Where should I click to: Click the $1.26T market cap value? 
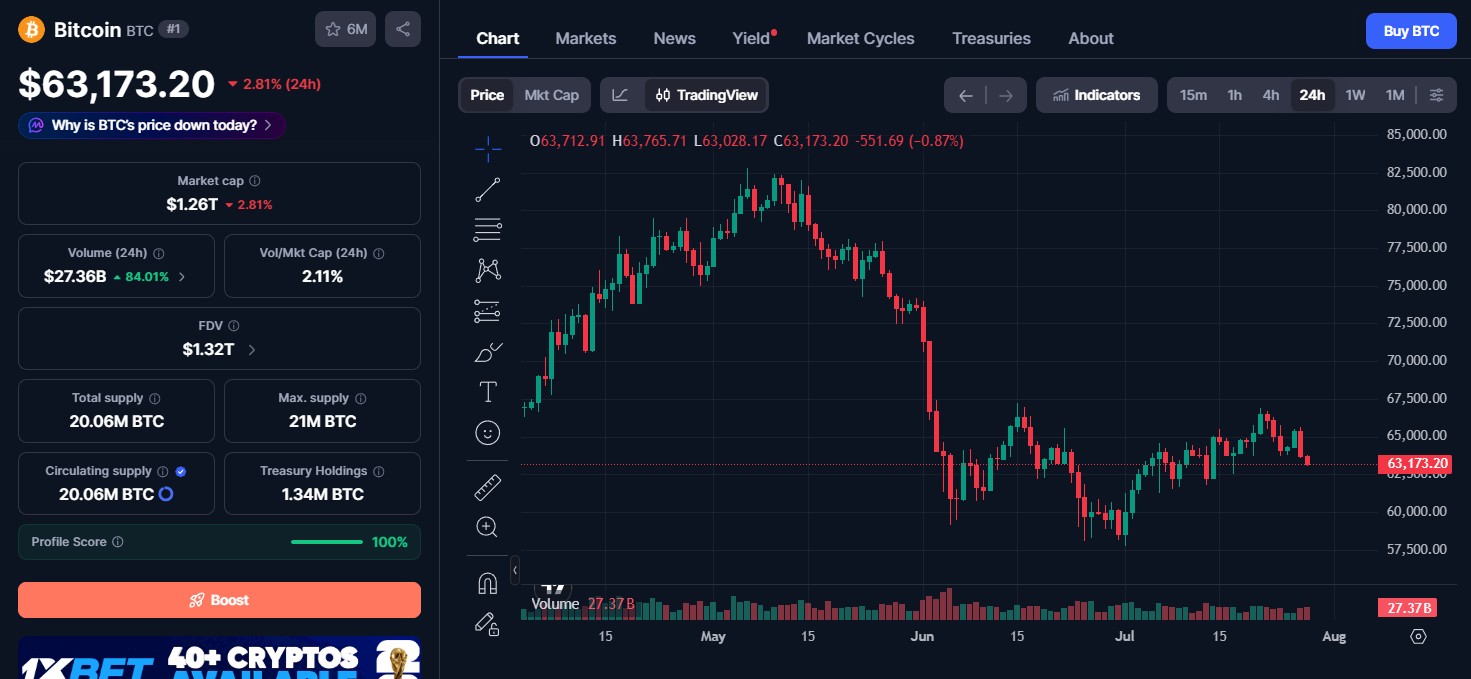[192, 204]
